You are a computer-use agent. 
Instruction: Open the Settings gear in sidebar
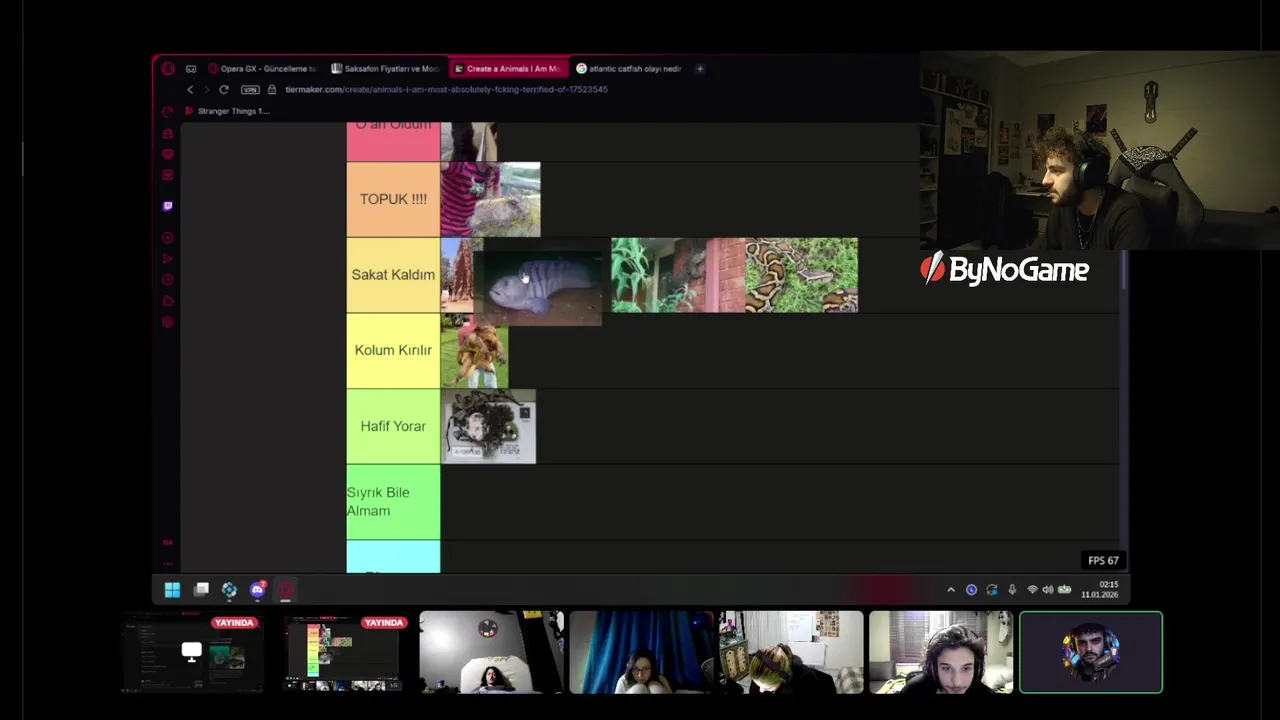coord(167,322)
